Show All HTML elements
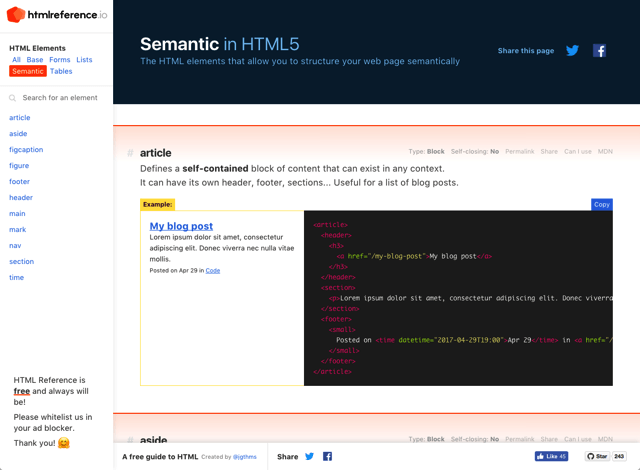The width and height of the screenshot is (640, 470). coord(16,60)
